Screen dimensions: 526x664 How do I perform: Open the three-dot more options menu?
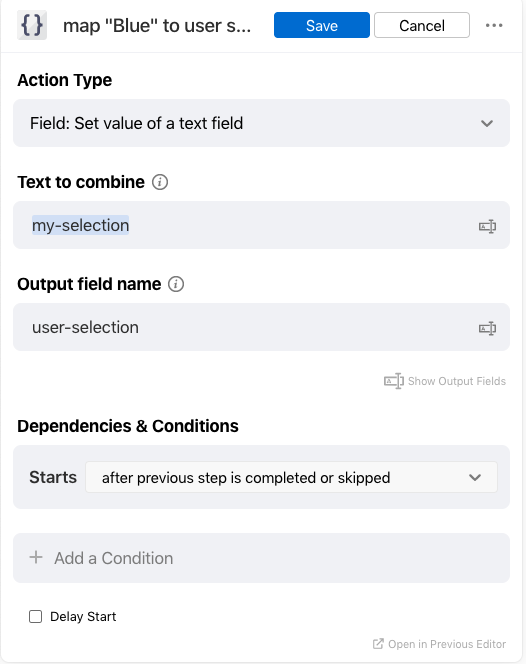coord(494,25)
